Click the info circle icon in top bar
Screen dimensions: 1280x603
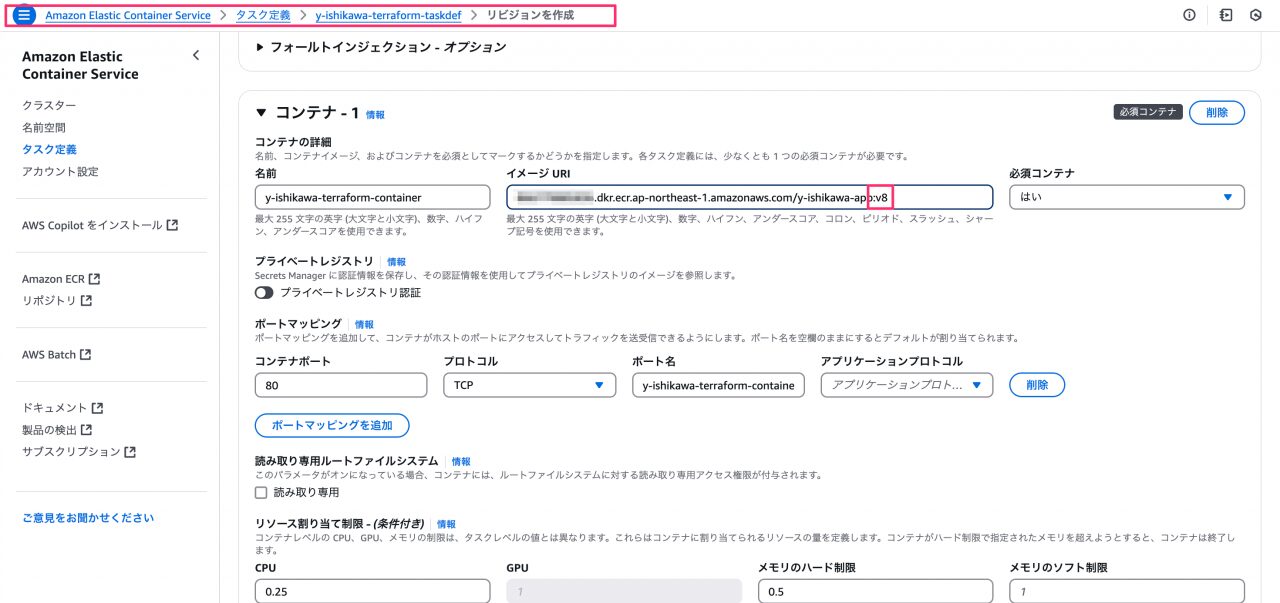click(1189, 15)
